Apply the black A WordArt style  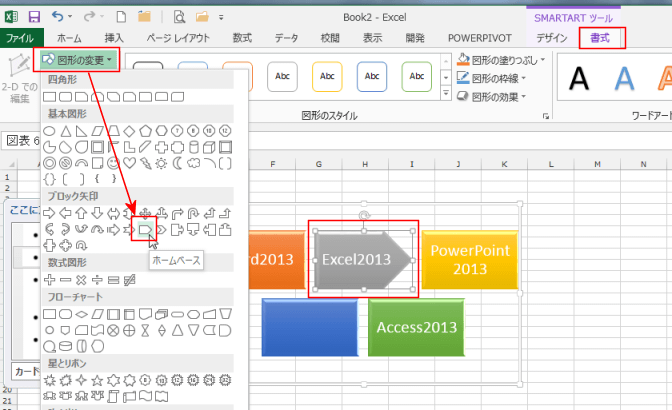click(x=579, y=78)
